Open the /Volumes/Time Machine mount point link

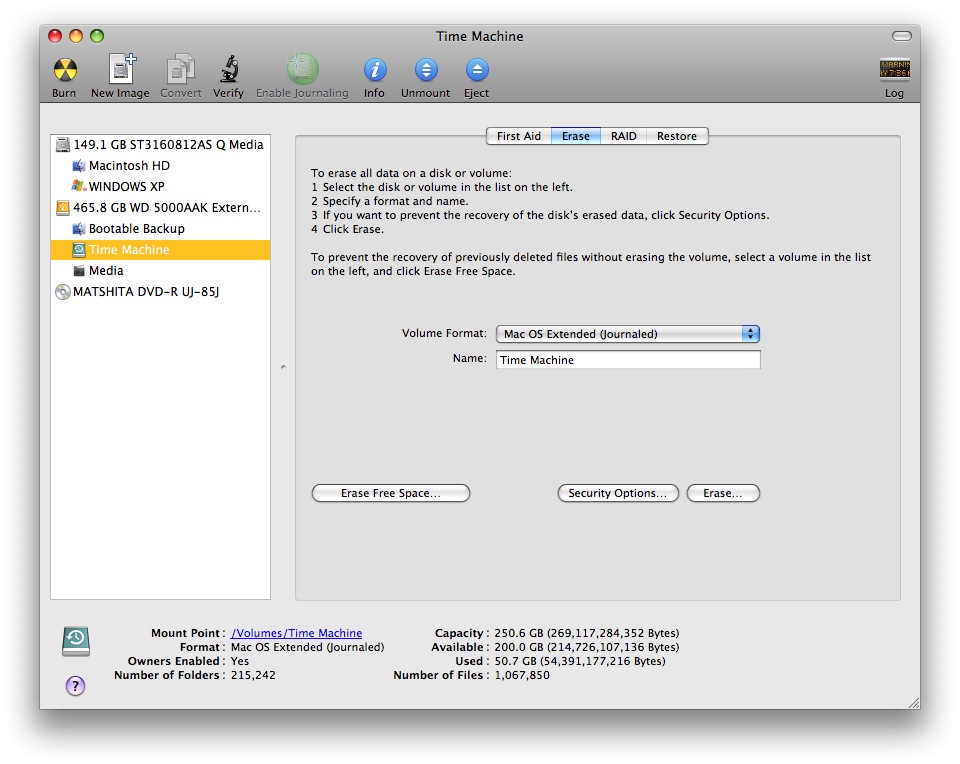pos(296,633)
